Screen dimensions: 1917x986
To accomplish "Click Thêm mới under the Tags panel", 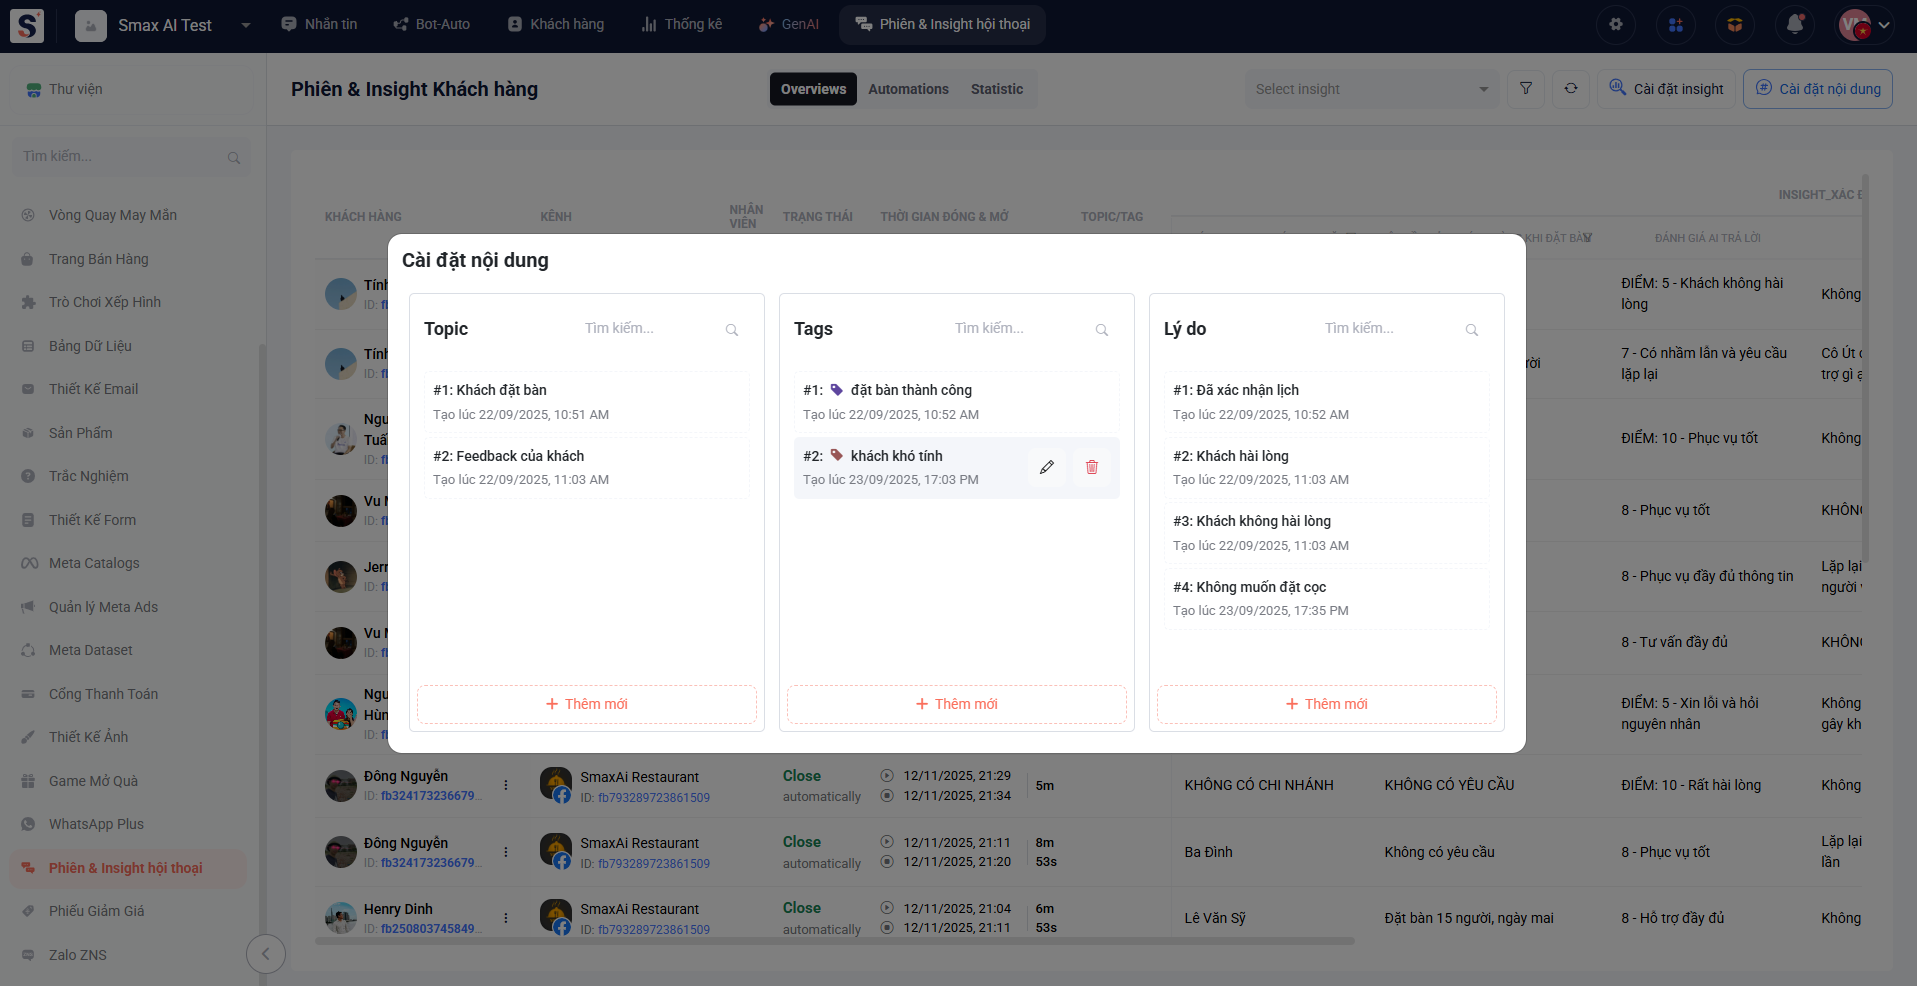I will [956, 704].
